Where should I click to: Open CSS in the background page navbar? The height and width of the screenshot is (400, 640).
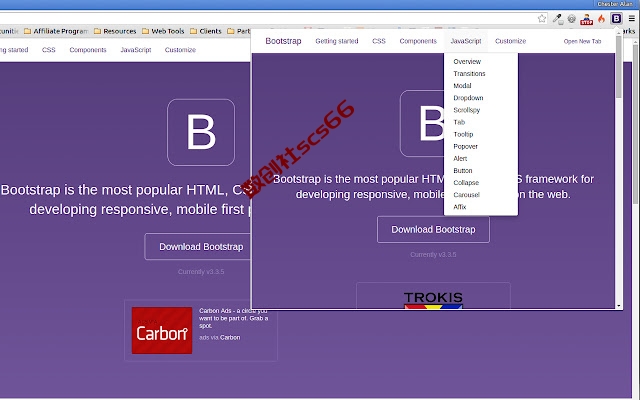click(49, 50)
